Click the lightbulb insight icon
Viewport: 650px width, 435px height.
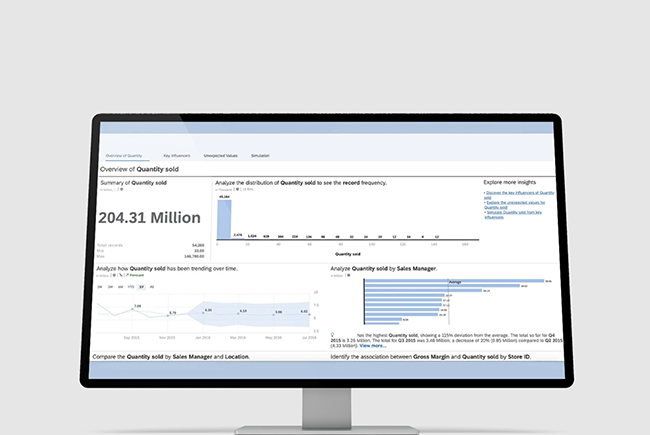coord(332,334)
